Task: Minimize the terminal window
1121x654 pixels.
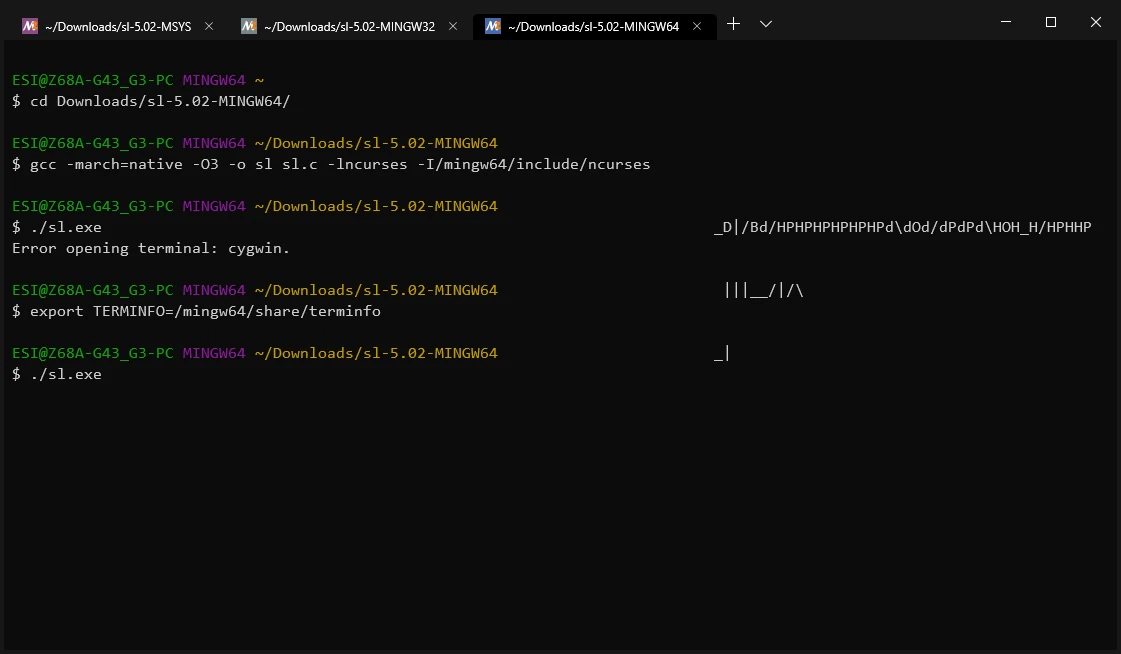Action: (1006, 22)
